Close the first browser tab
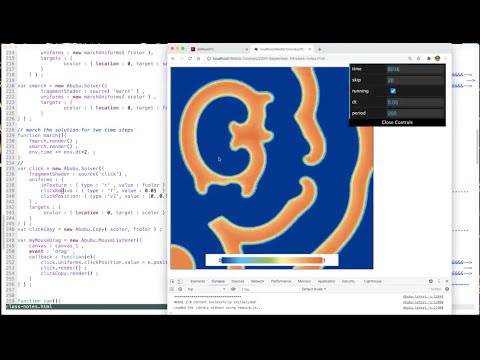 247,49
